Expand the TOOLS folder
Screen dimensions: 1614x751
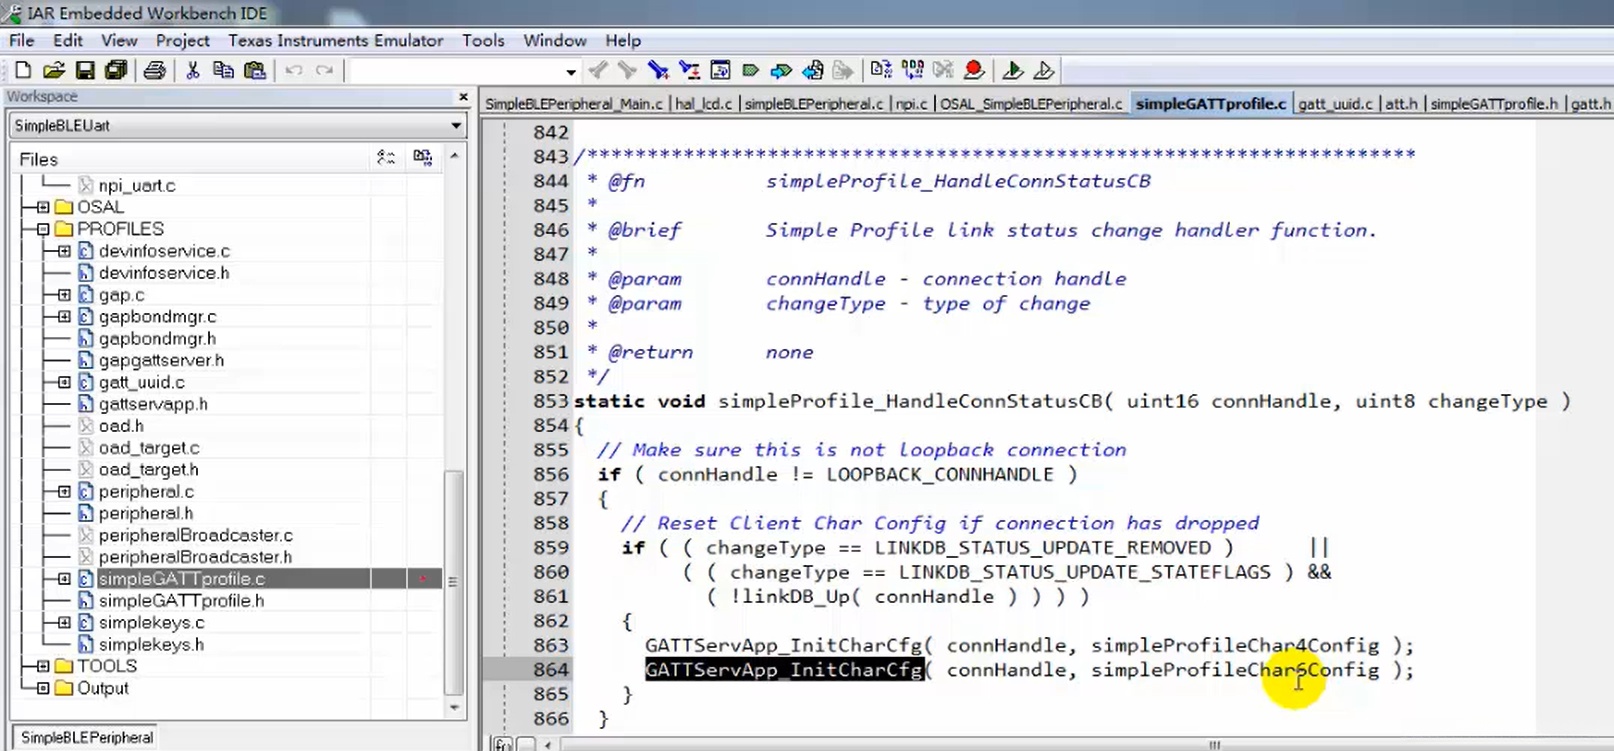coord(43,666)
